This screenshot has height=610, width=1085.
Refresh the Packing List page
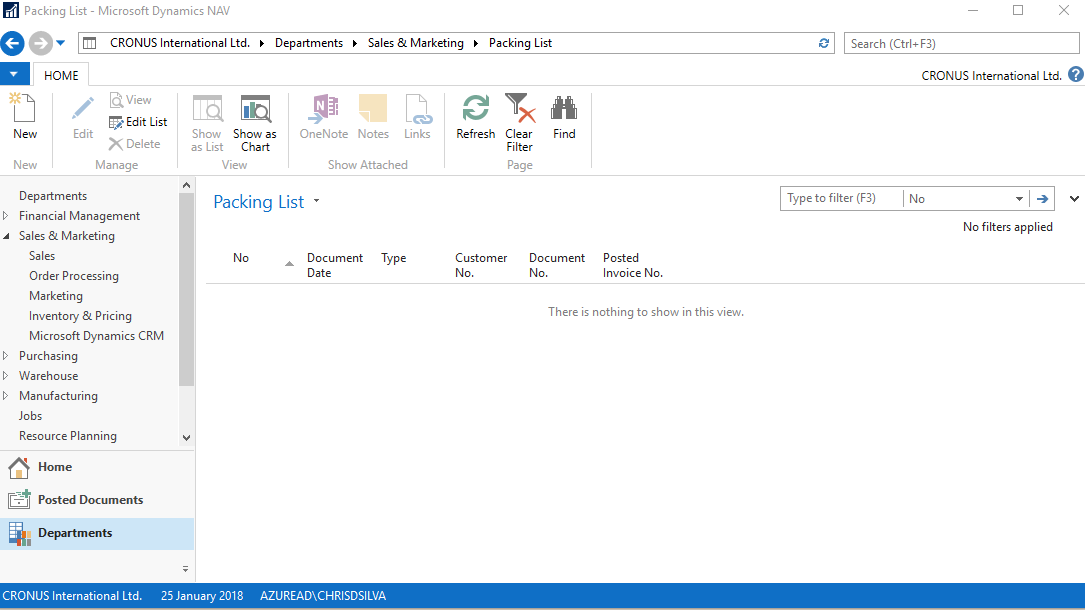(x=475, y=118)
